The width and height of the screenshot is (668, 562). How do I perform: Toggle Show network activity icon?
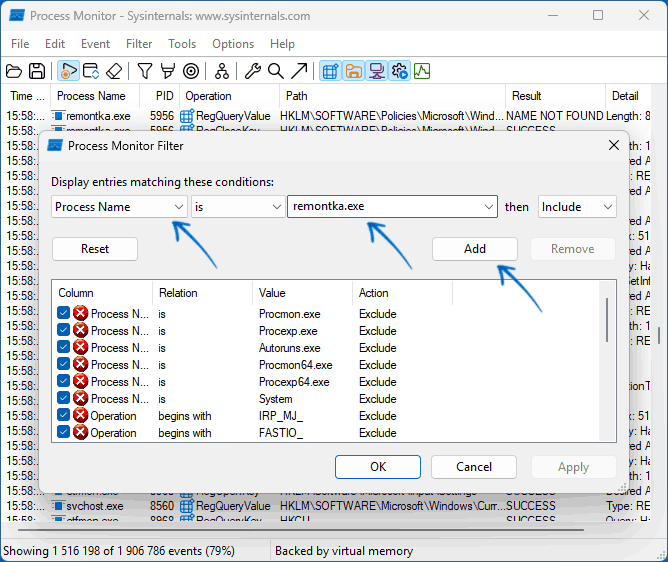[377, 71]
